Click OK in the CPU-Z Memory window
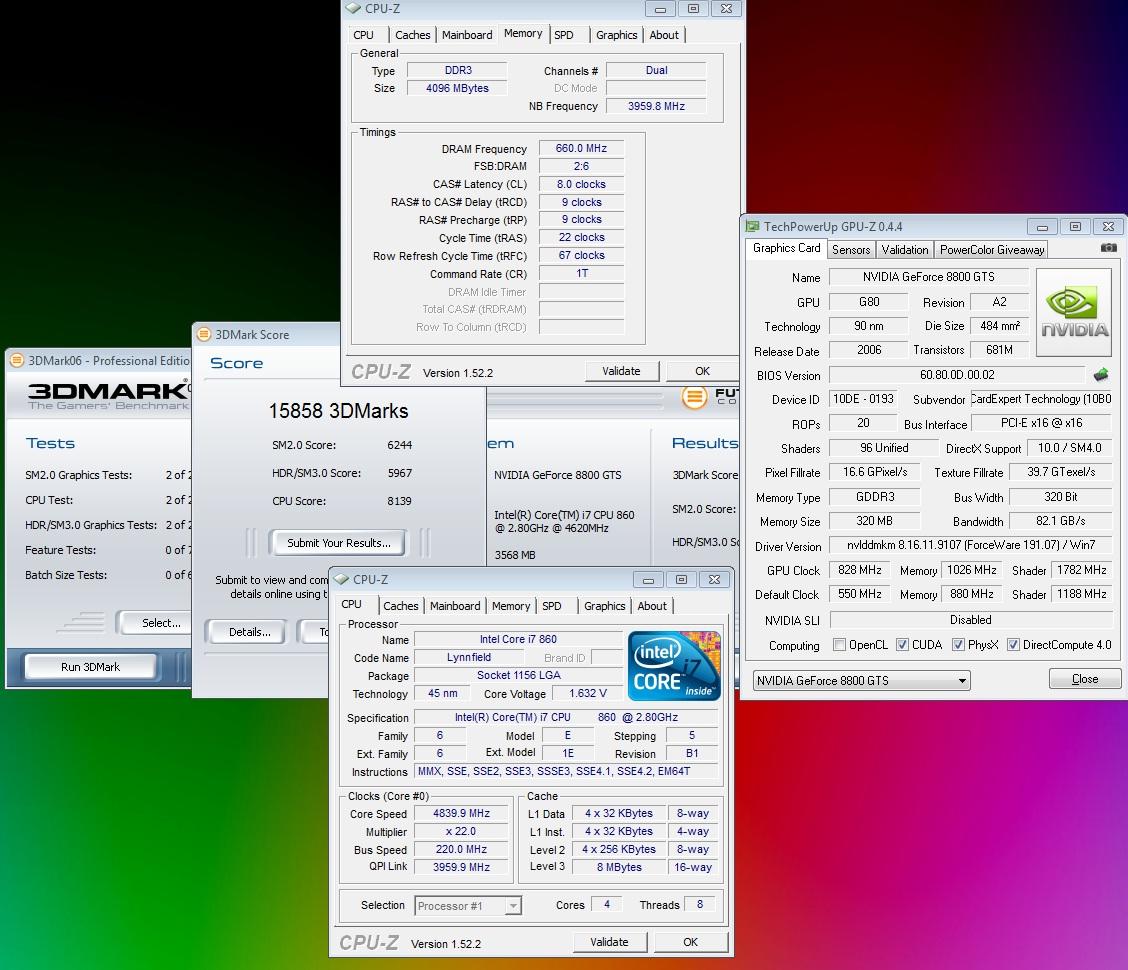Image resolution: width=1128 pixels, height=970 pixels. click(702, 371)
